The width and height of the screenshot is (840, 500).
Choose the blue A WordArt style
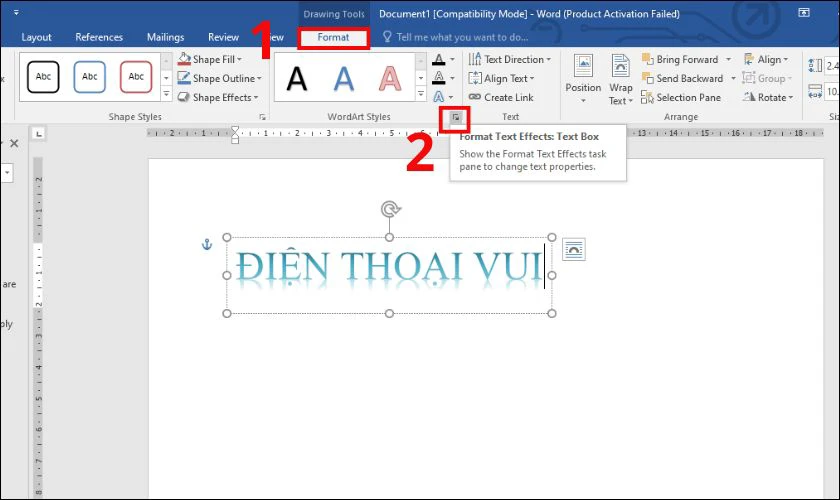pyautogui.click(x=343, y=78)
